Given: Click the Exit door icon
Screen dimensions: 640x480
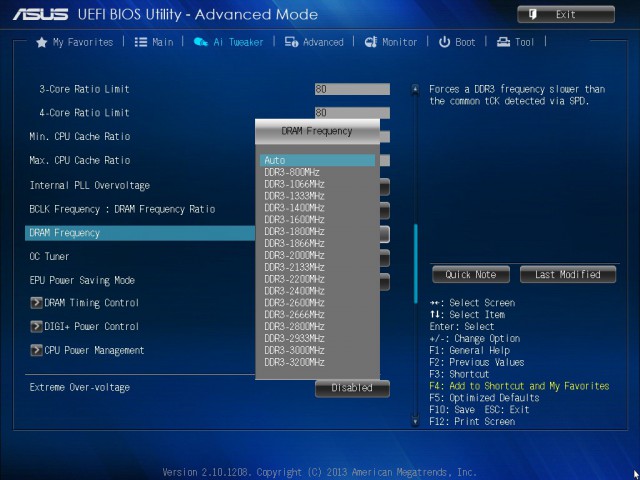Looking at the screenshot, I should pyautogui.click(x=533, y=15).
